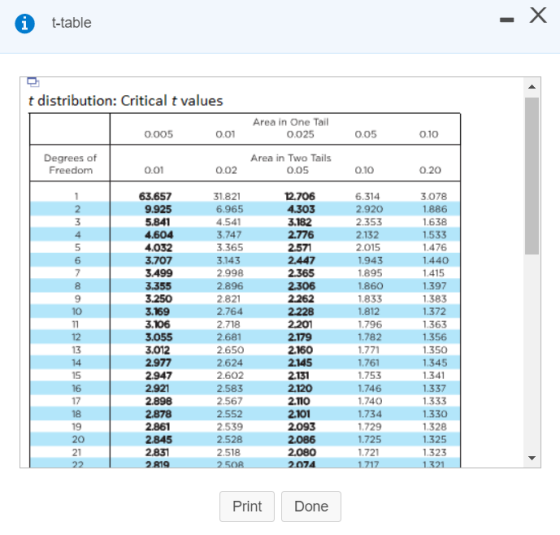Click the value 1.383
Image resolution: width=560 pixels, height=535 pixels.
pos(435,299)
